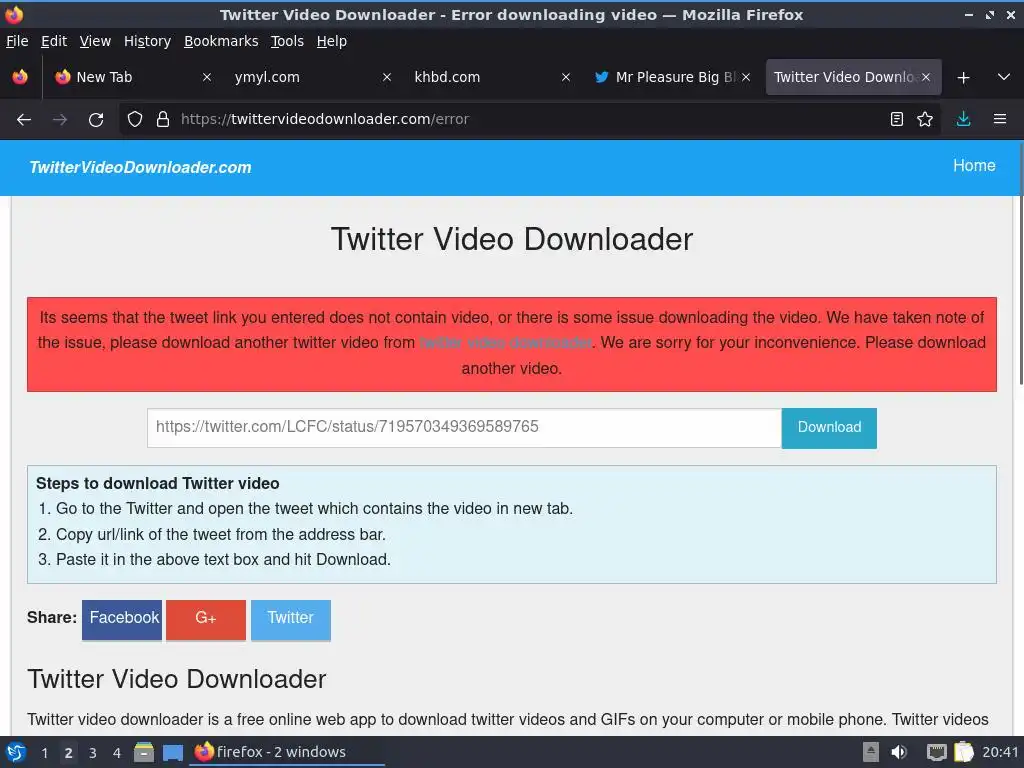The width and height of the screenshot is (1024, 768).
Task: Switch to the ymyl.com tab
Action: click(x=313, y=77)
